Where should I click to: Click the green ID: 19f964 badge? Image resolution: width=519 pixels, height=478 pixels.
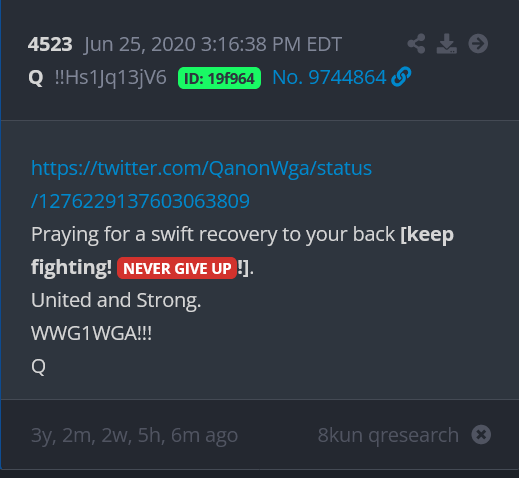coord(219,78)
